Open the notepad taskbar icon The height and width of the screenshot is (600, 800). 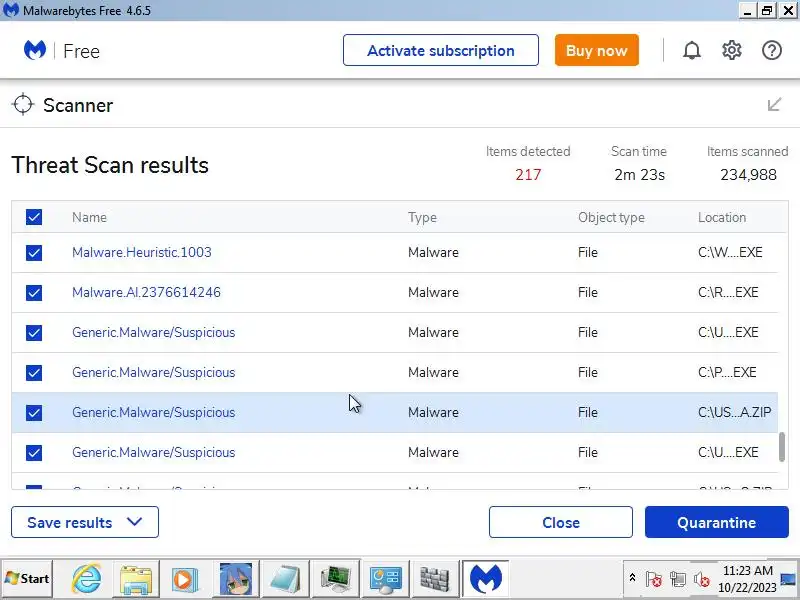[285, 579]
